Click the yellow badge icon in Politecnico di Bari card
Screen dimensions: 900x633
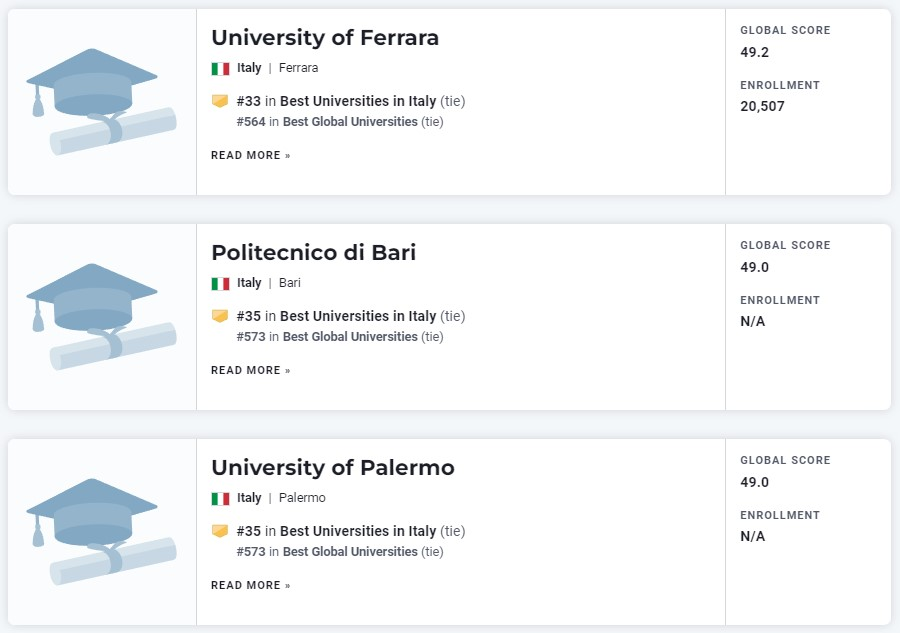(220, 316)
